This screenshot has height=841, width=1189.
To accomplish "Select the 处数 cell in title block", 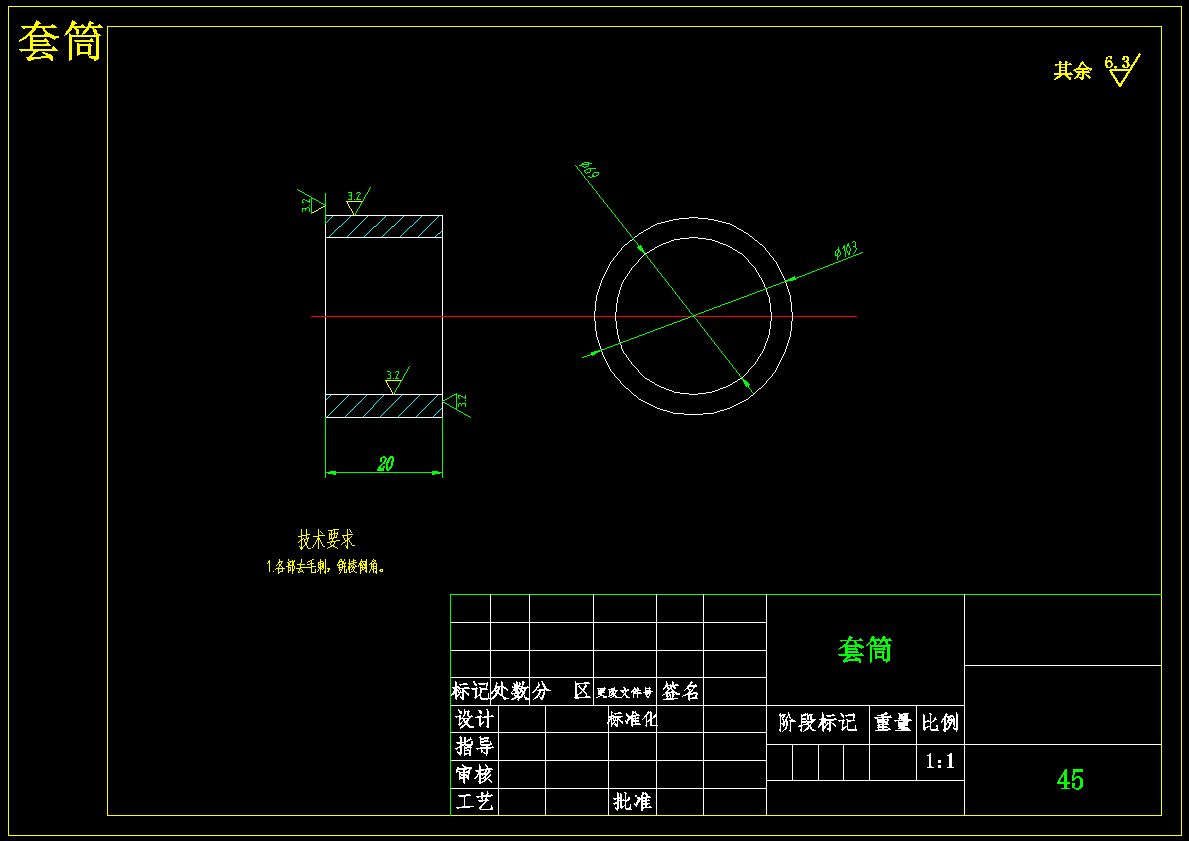I will pyautogui.click(x=510, y=691).
